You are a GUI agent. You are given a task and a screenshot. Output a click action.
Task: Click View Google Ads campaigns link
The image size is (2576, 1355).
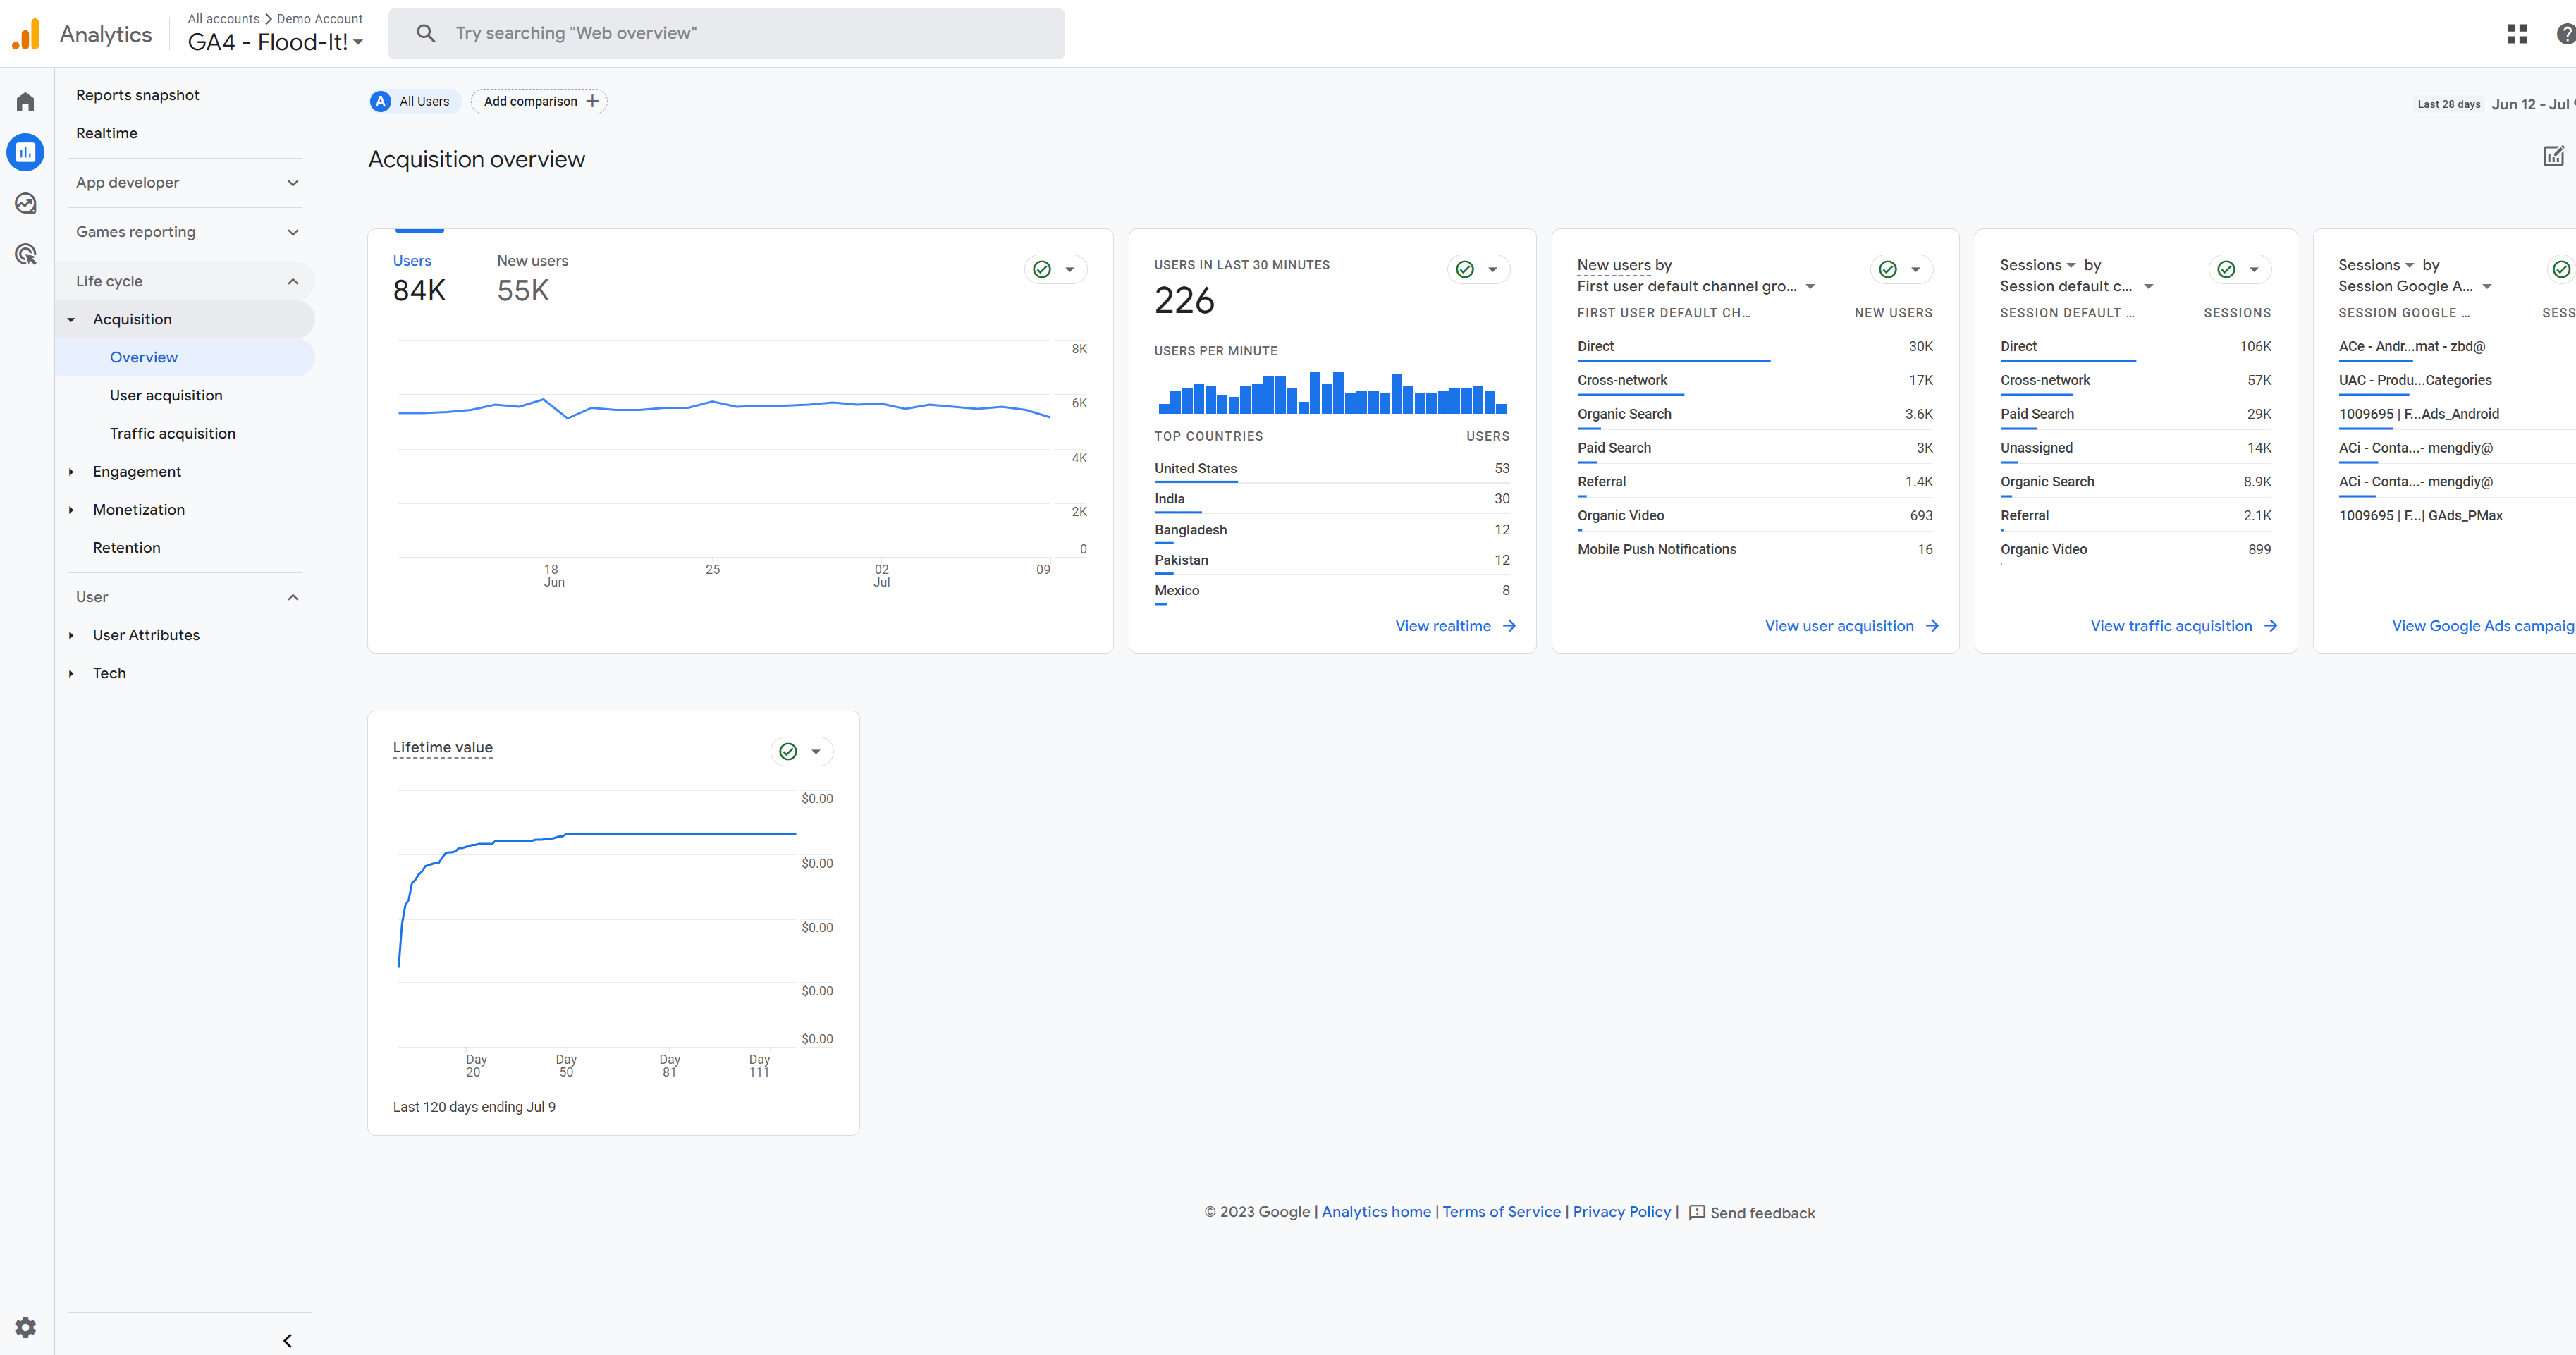[2483, 626]
